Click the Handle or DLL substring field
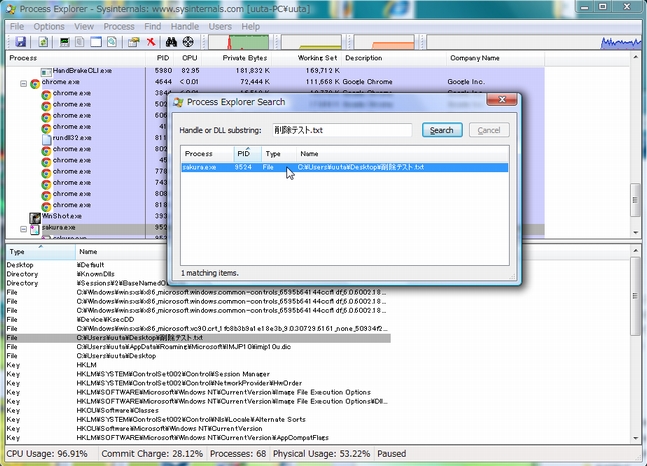647x466 pixels. tap(342, 130)
